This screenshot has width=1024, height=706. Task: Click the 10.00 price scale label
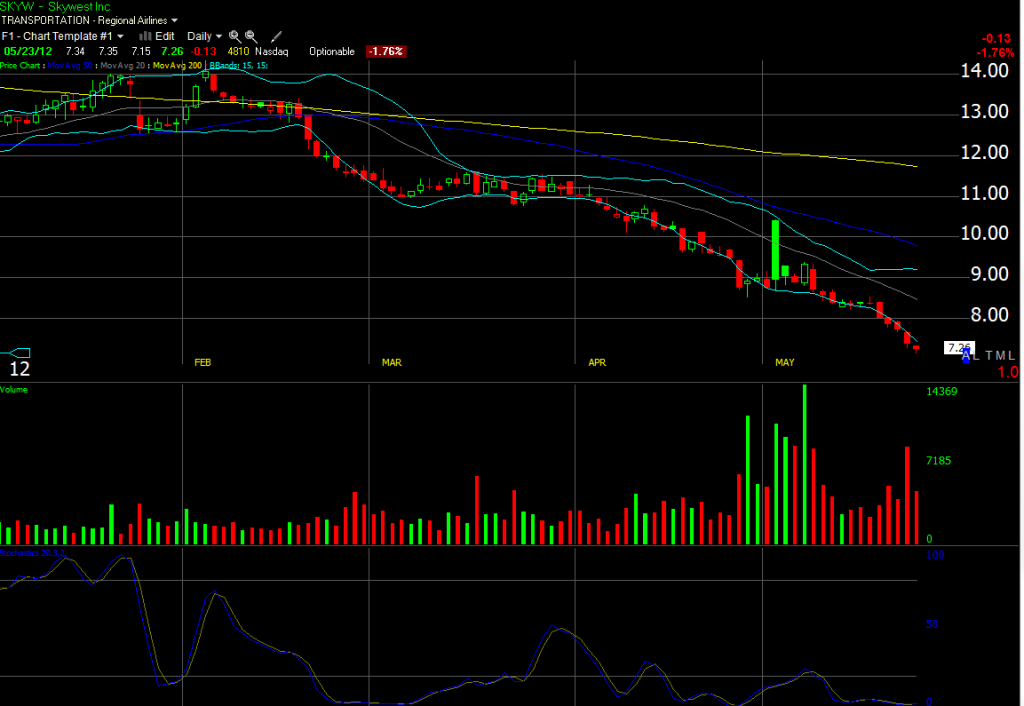[x=984, y=234]
